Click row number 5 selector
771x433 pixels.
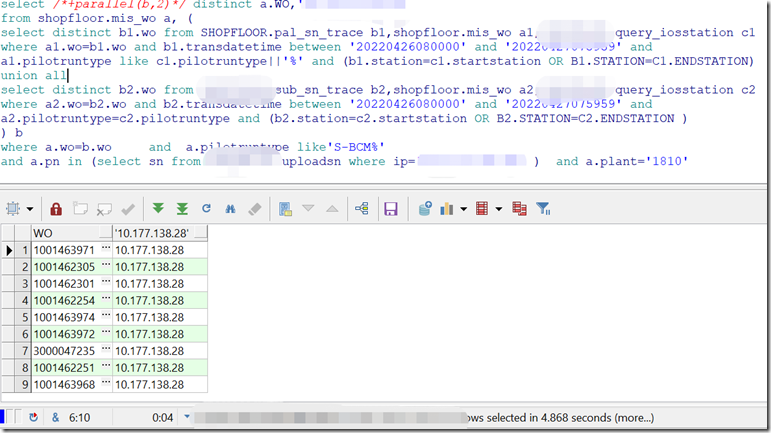(x=23, y=317)
